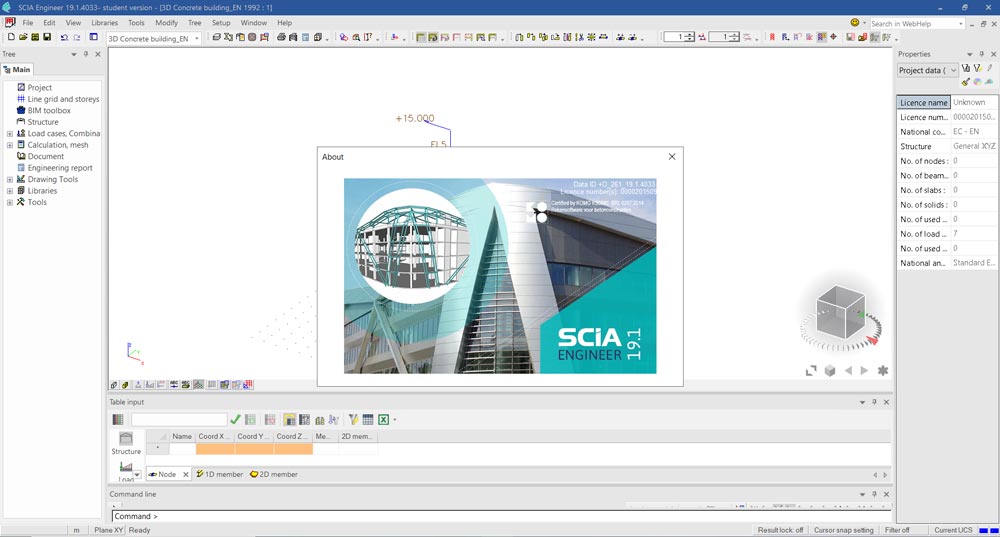Click the next view right arrow
The image size is (1000, 537).
(864, 371)
